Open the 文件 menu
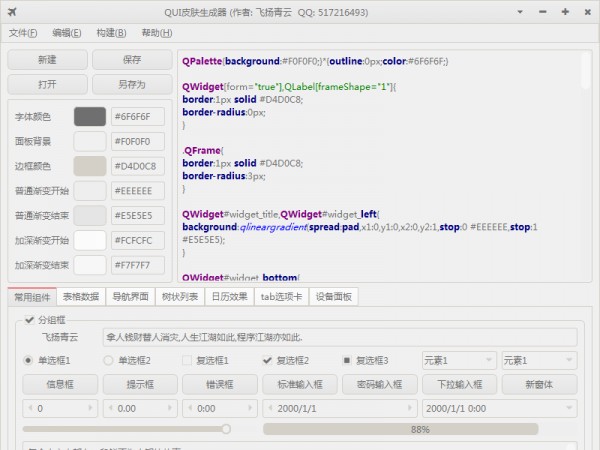This screenshot has height=450, width=600. coord(22,33)
